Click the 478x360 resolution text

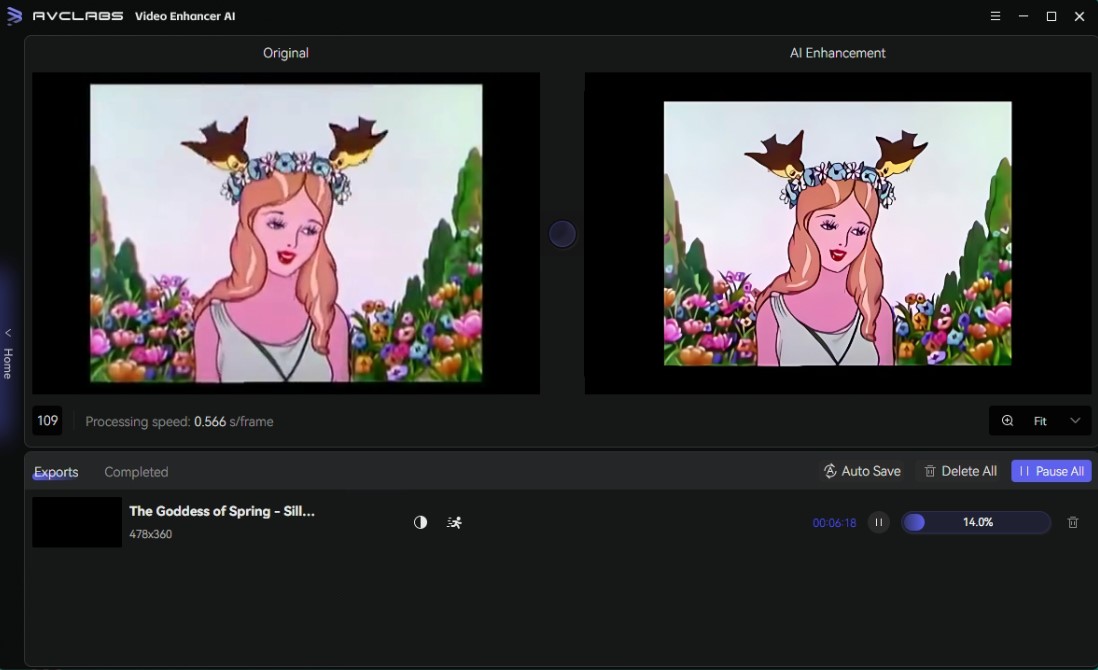tap(151, 534)
